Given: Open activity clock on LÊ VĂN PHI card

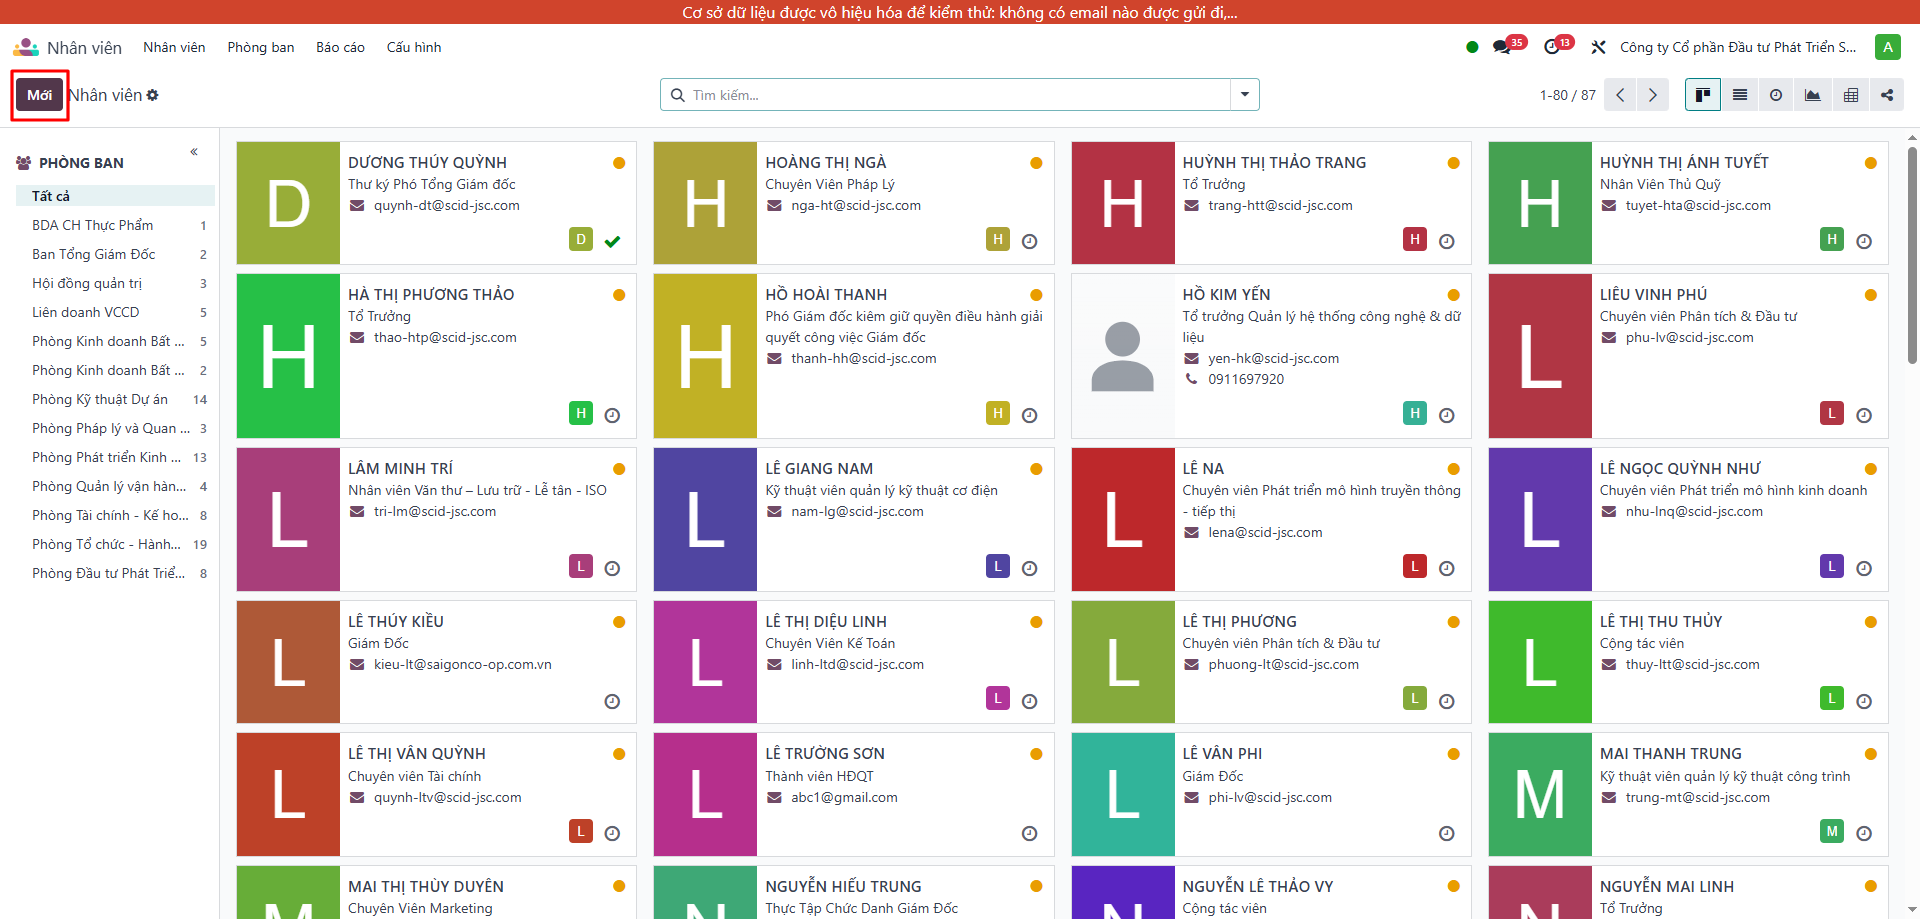Looking at the screenshot, I should (x=1447, y=833).
